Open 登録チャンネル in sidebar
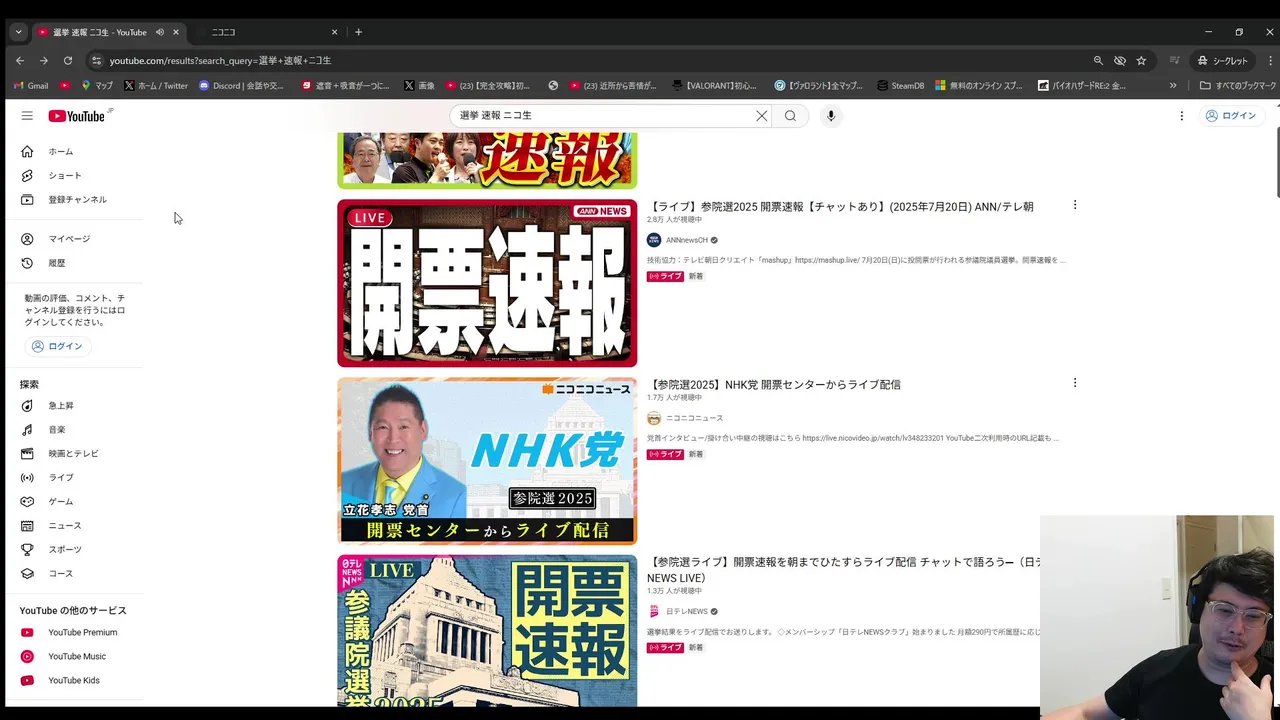This screenshot has height=720, width=1280. (x=75, y=200)
